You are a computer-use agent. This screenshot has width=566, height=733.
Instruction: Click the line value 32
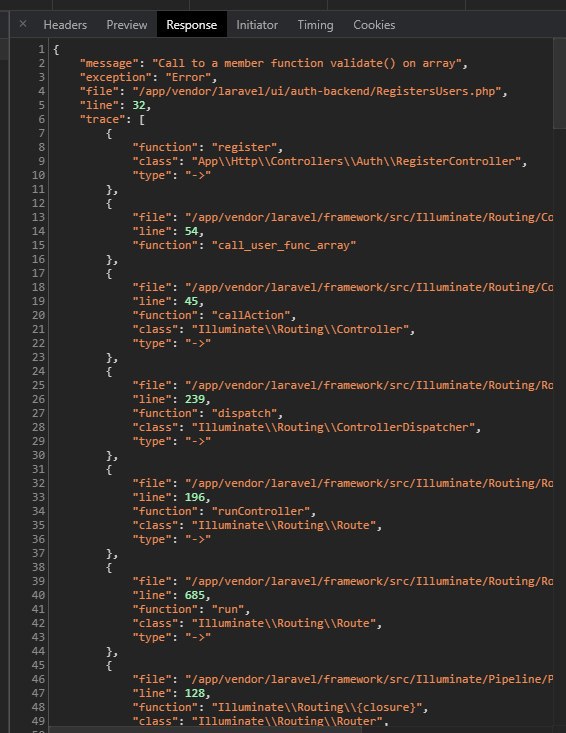tap(139, 105)
